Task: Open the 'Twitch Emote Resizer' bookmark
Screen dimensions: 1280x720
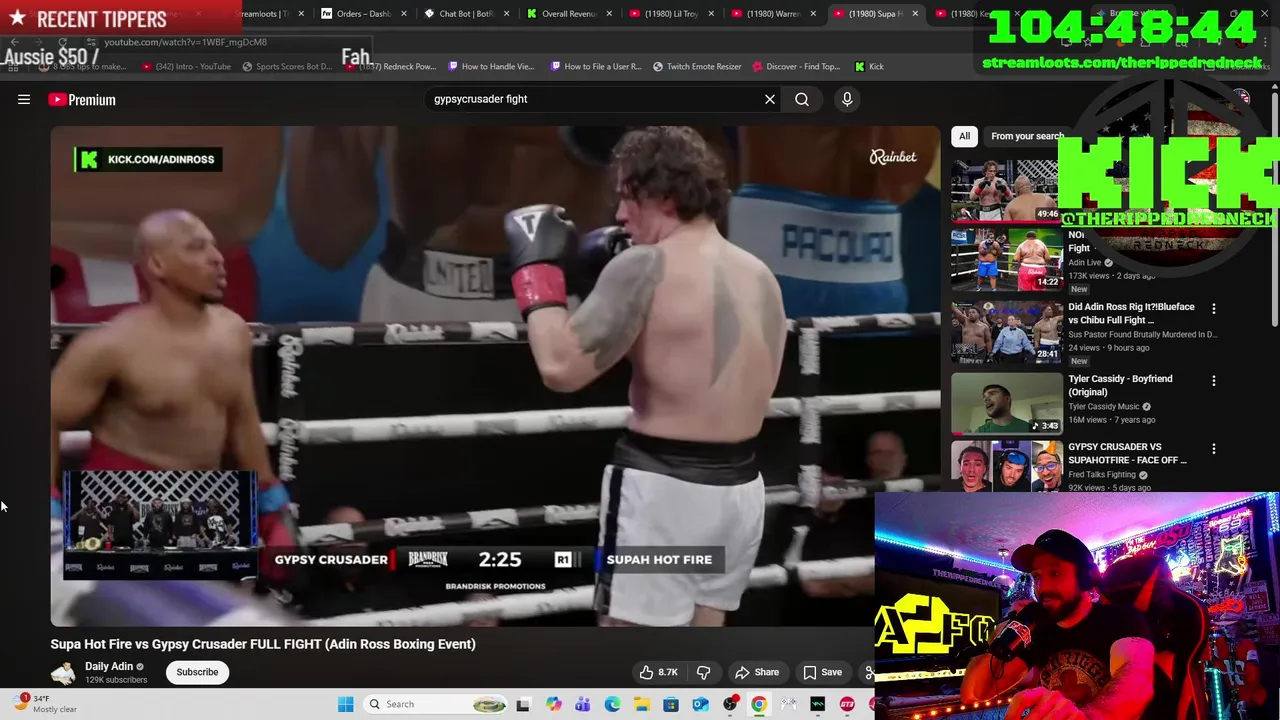Action: (x=697, y=67)
